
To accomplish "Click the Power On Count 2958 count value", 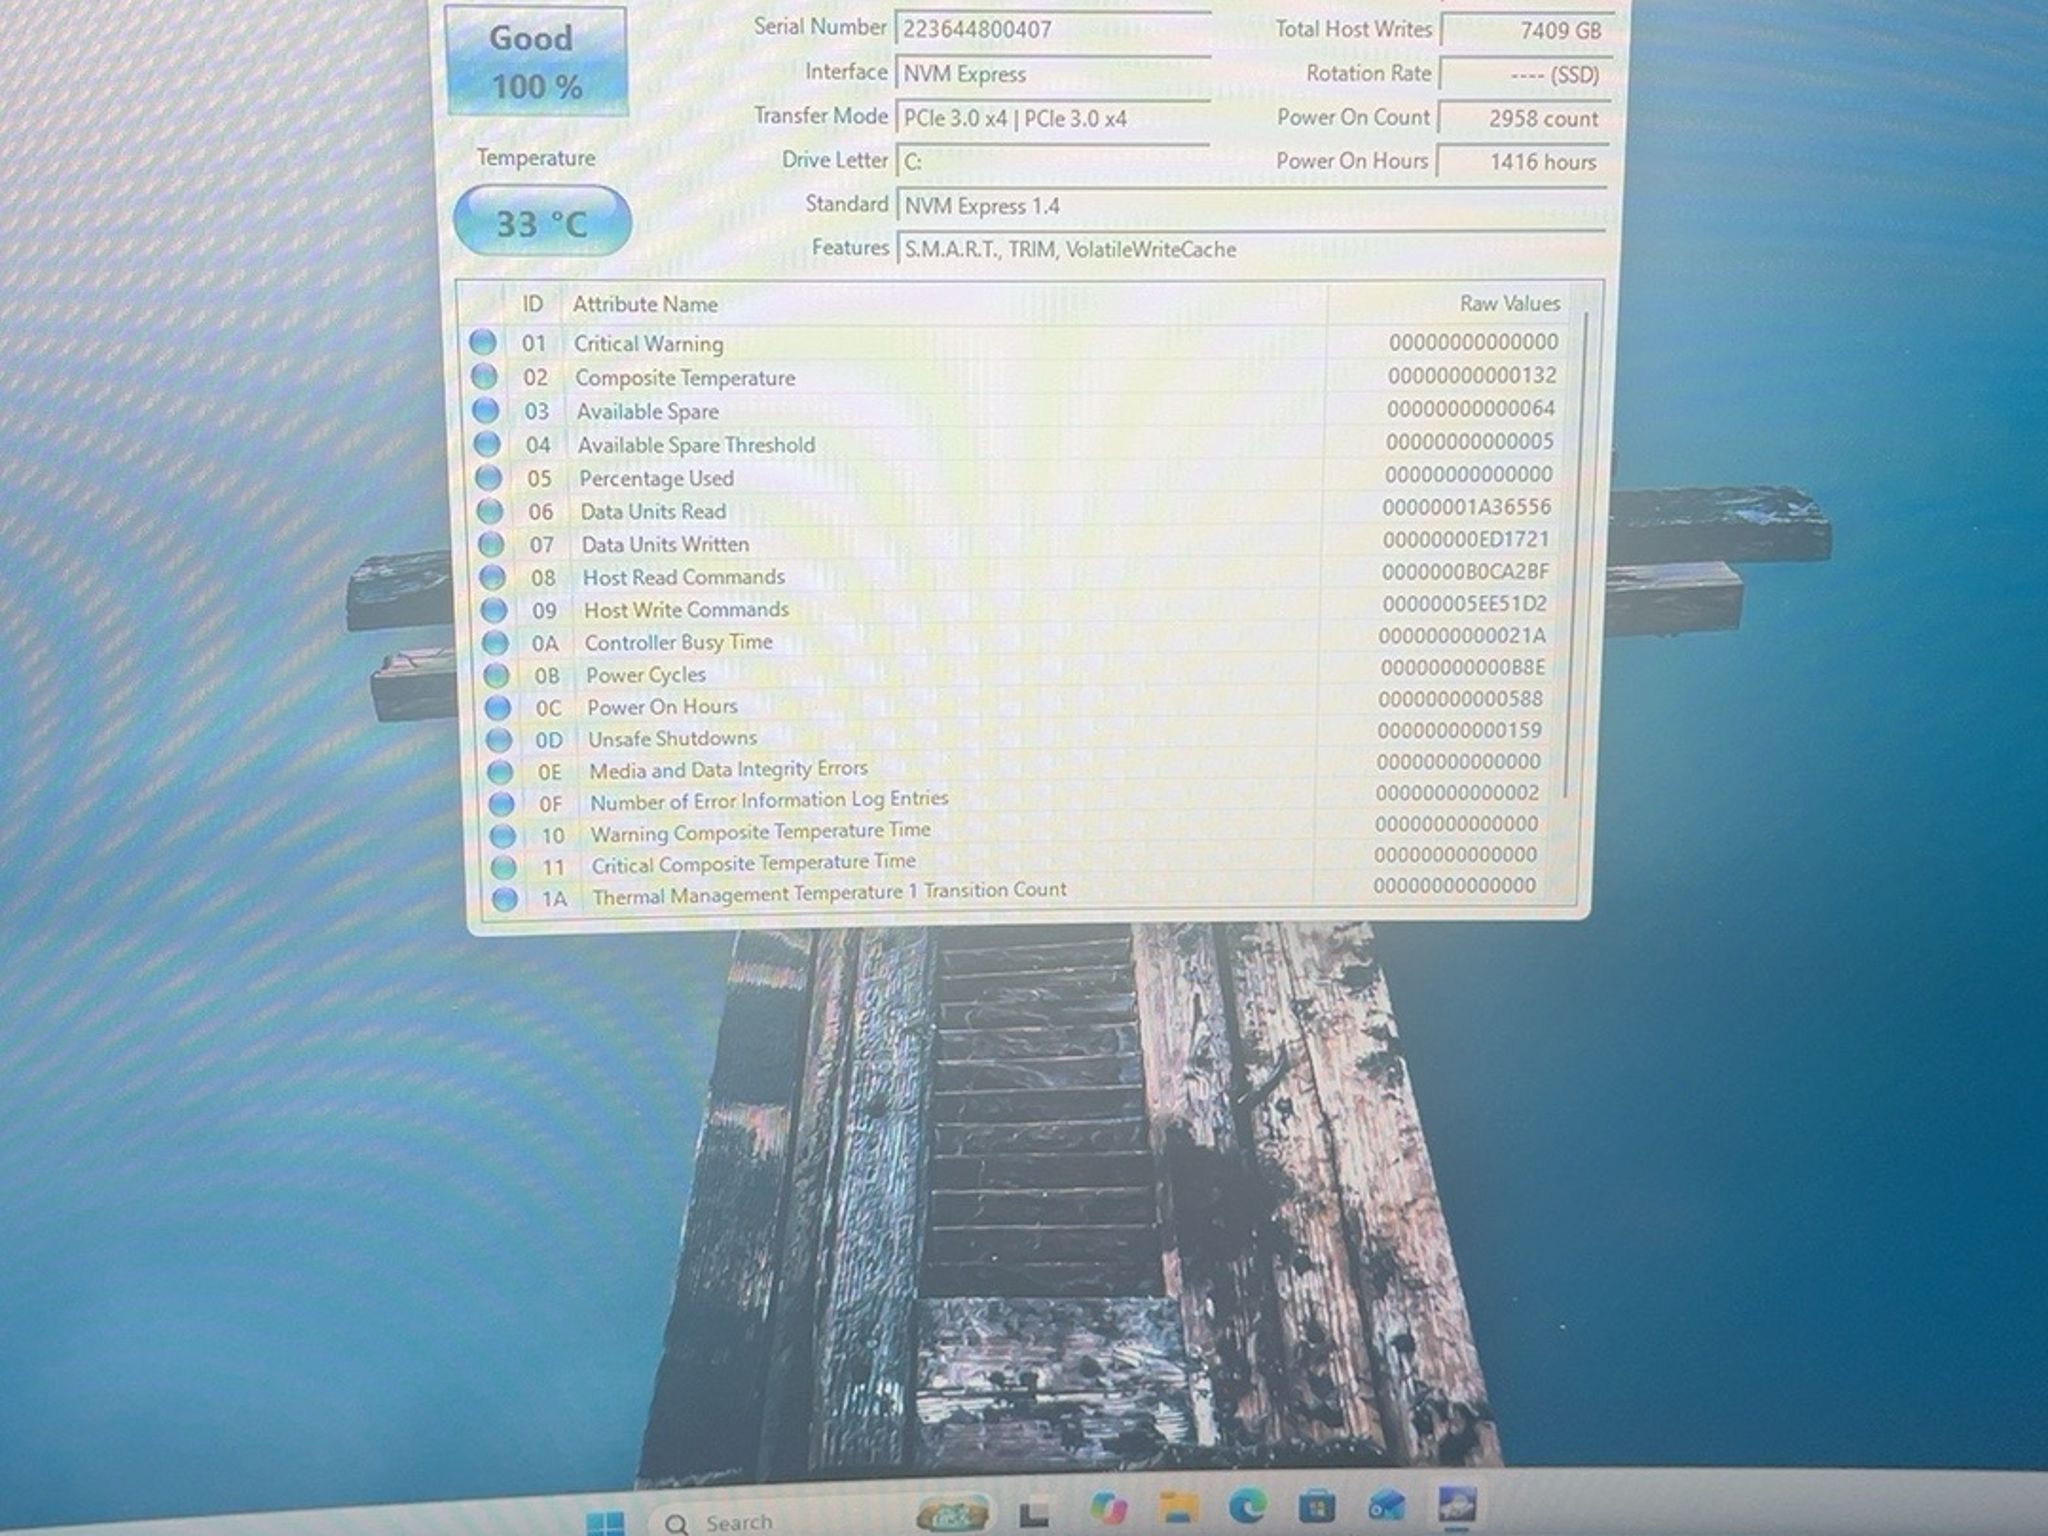I will pyautogui.click(x=1523, y=118).
